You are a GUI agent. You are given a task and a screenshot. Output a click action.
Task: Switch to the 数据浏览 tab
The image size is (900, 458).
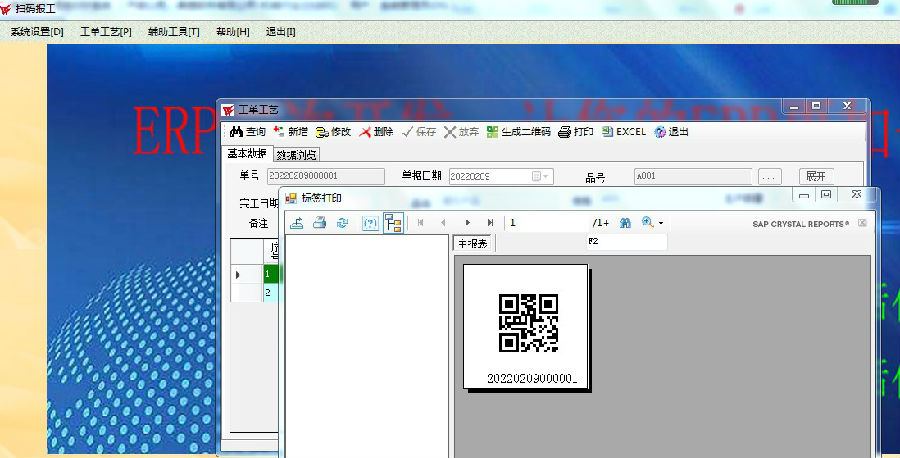coord(296,155)
